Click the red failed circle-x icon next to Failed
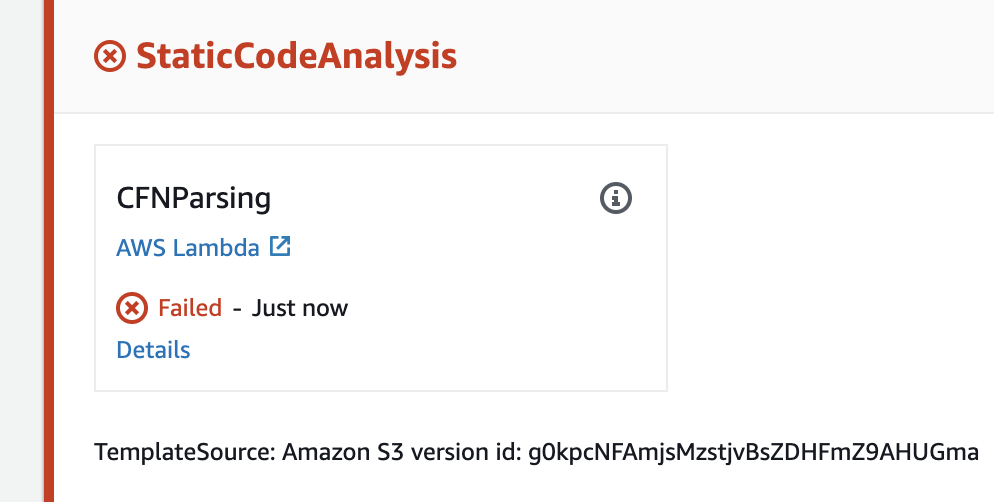994x502 pixels. (132, 308)
